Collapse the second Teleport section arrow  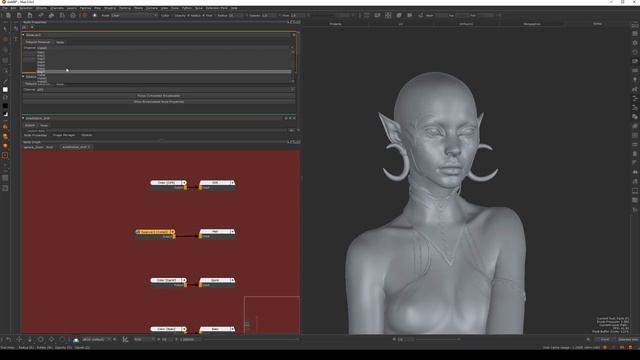(23, 76)
